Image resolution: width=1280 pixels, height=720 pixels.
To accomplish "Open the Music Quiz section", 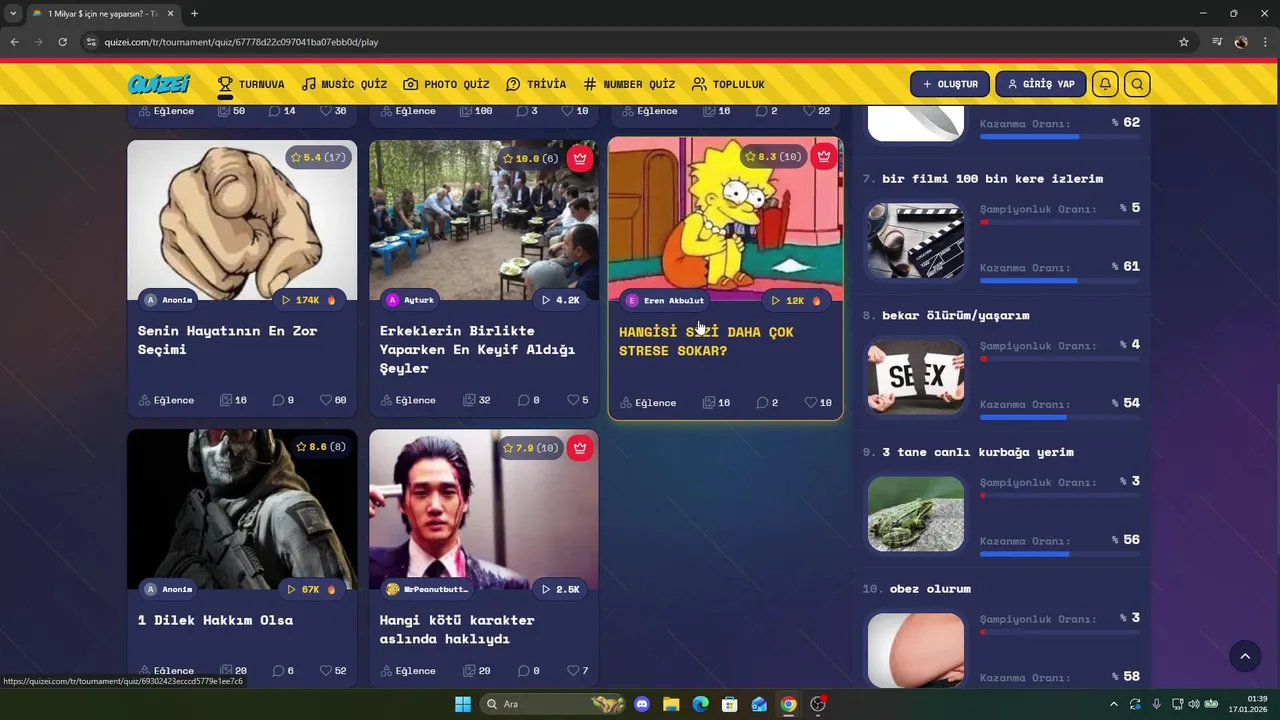I will (344, 84).
